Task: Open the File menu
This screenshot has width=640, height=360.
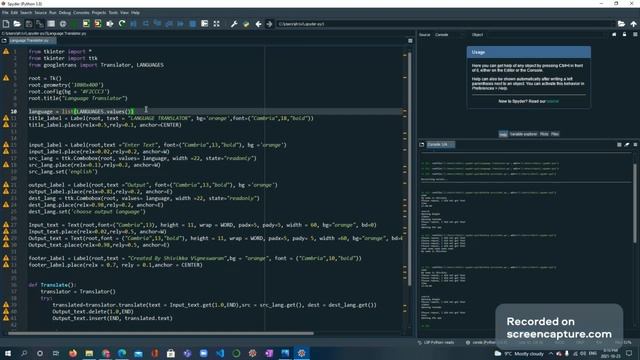Action: coord(5,13)
